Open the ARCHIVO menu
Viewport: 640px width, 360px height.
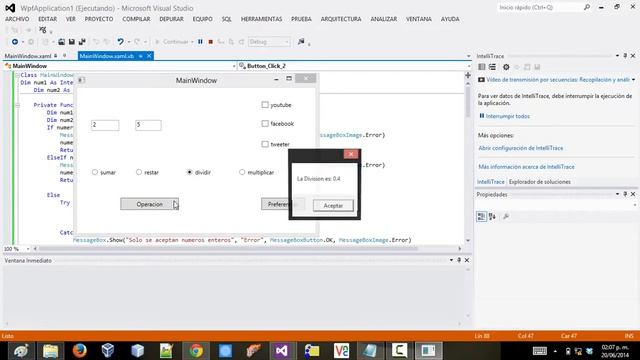click(17, 19)
